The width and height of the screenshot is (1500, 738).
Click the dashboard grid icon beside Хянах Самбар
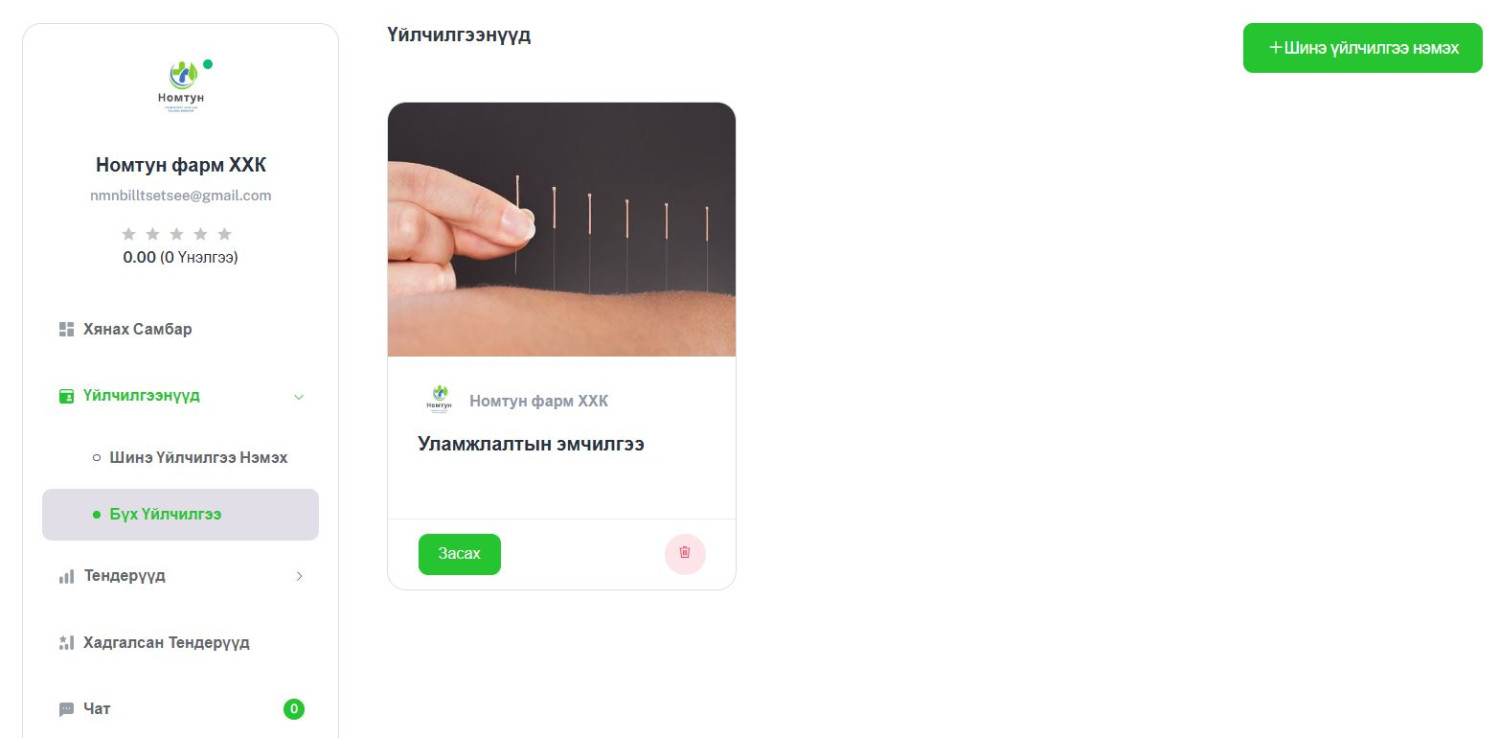[67, 329]
